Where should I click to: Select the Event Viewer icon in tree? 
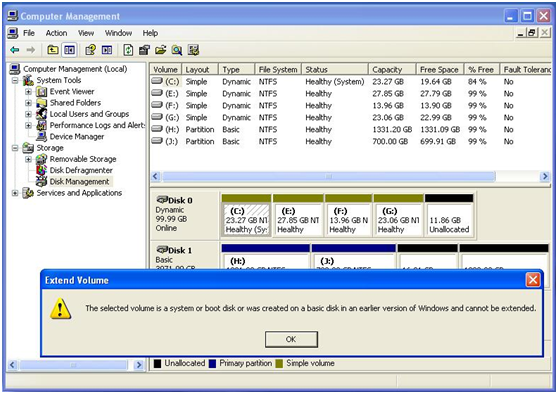(x=42, y=92)
